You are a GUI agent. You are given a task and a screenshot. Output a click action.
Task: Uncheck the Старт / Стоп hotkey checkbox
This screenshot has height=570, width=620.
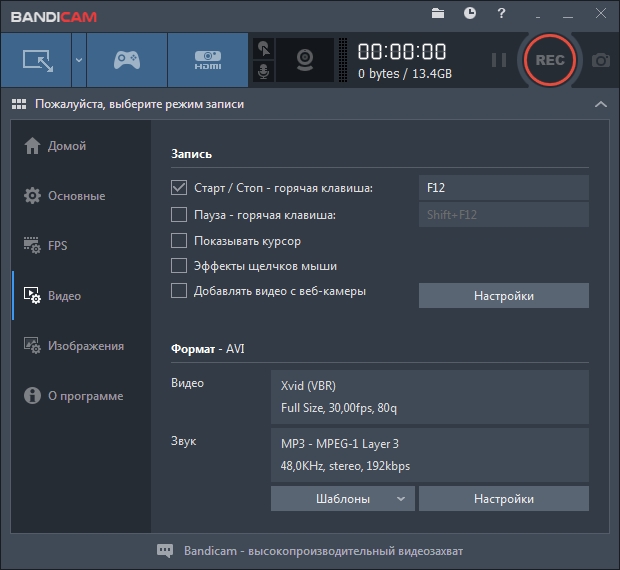point(179,188)
